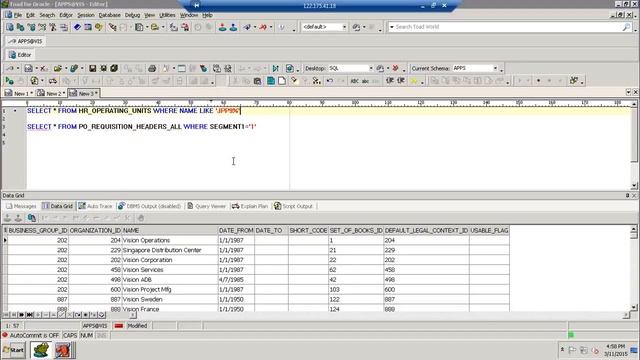Screen dimensions: 640x360
Task: Open the Database menu
Action: [109, 15]
